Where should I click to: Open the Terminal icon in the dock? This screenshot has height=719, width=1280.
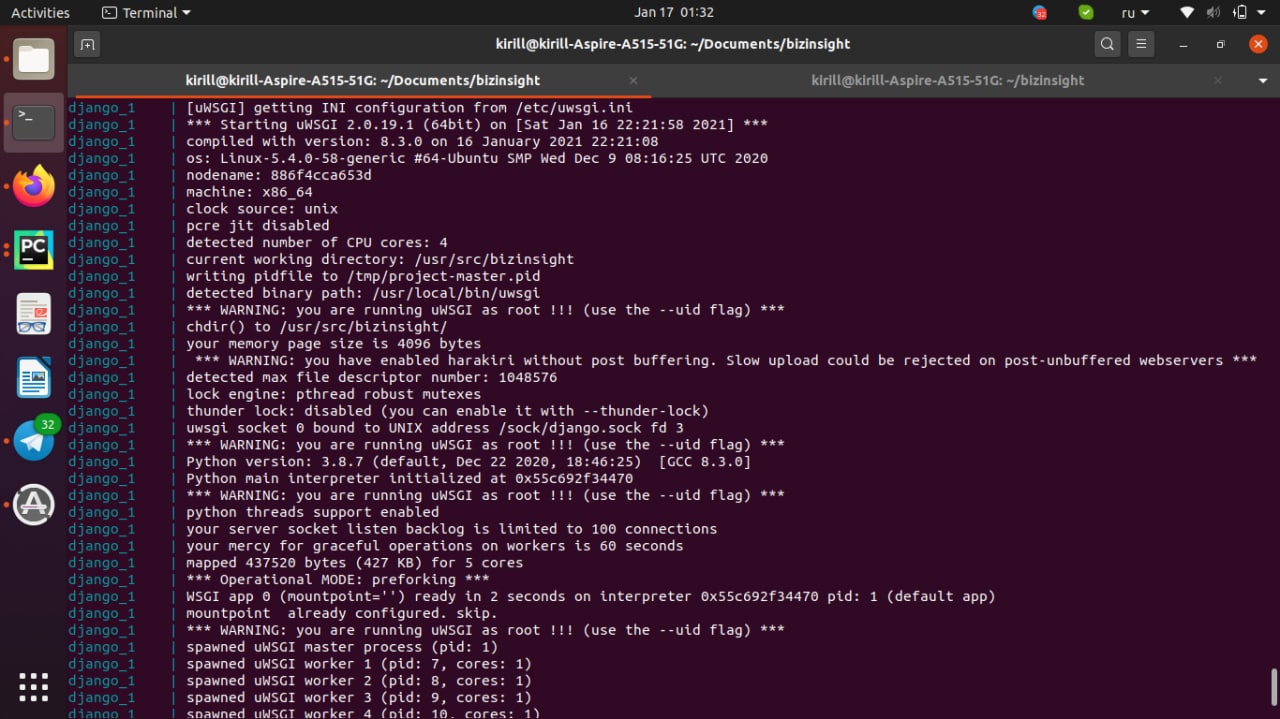(x=34, y=122)
